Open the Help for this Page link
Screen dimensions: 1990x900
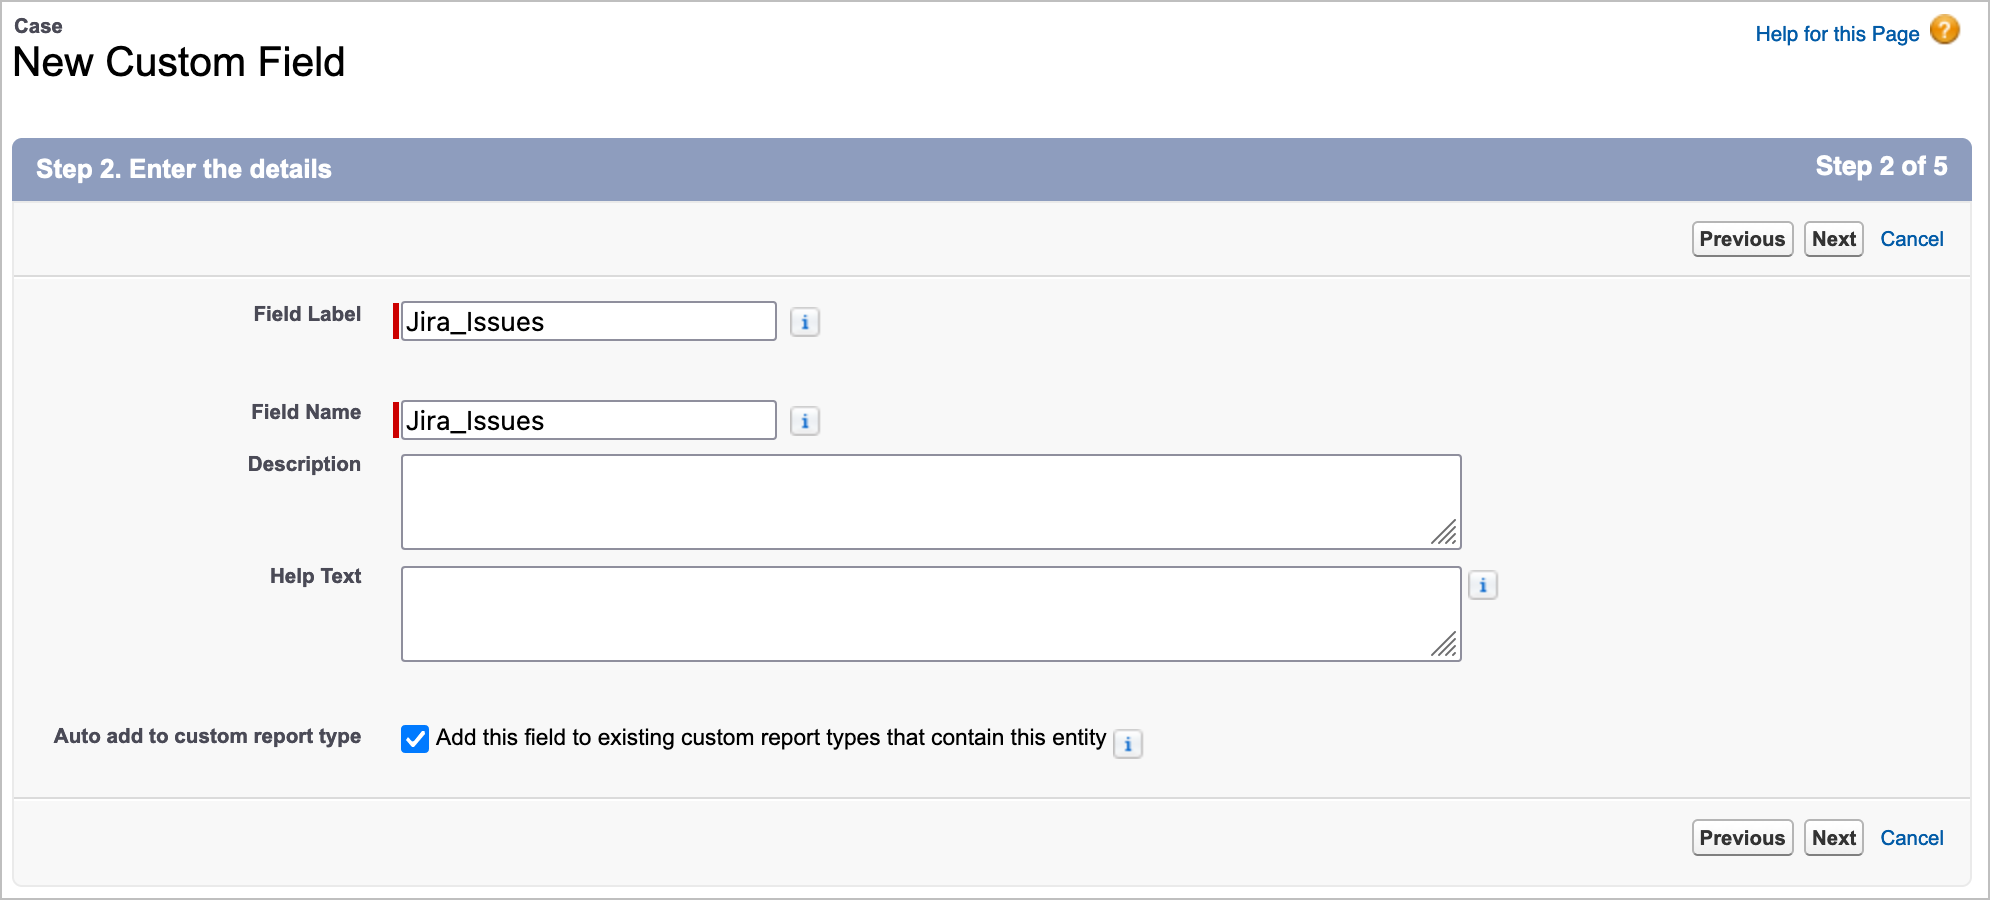[1837, 34]
